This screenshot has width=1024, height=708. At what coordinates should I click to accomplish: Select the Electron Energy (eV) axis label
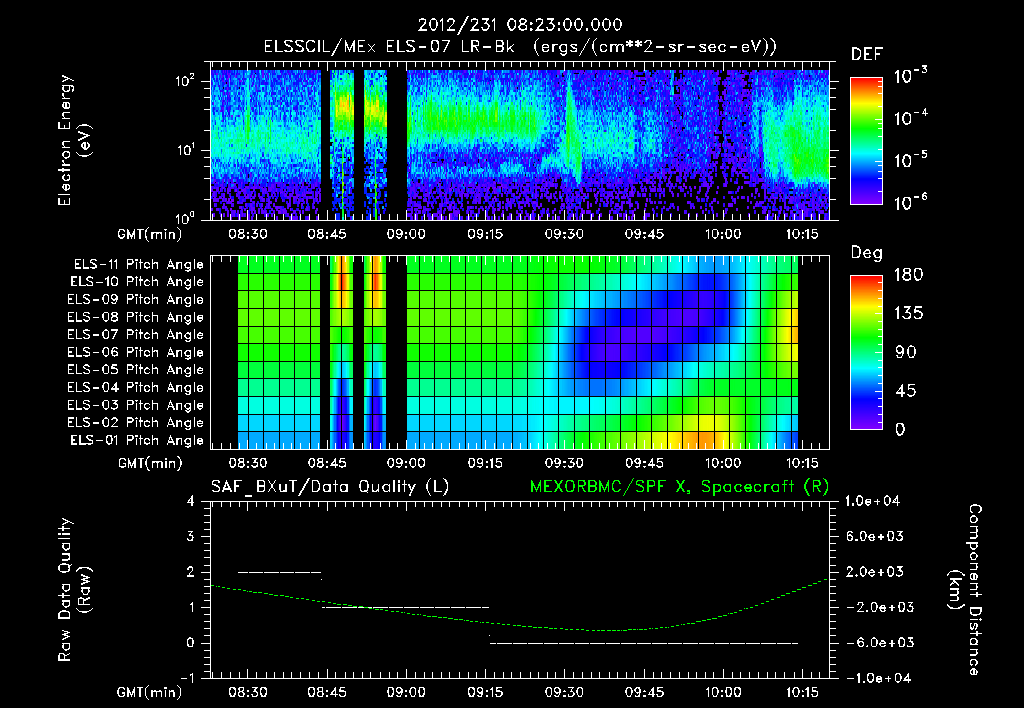click(x=74, y=140)
